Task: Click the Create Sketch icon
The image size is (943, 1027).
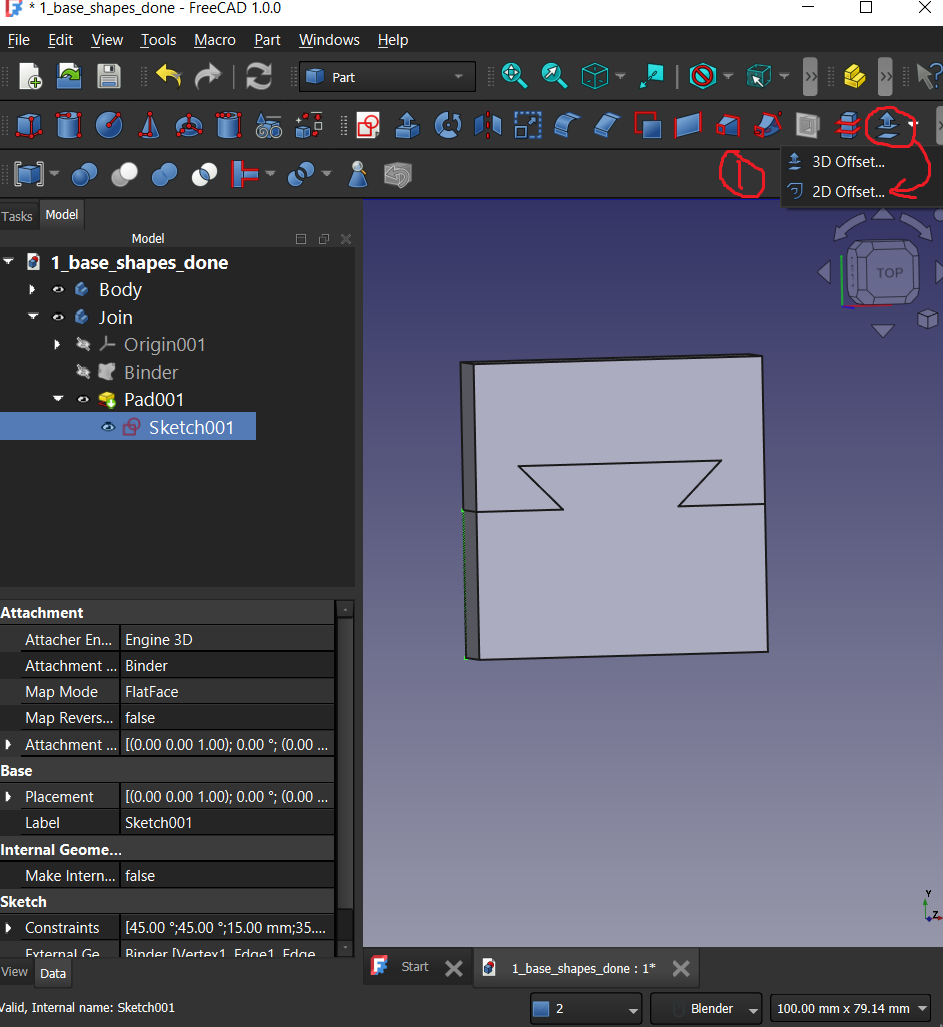Action: pos(368,125)
